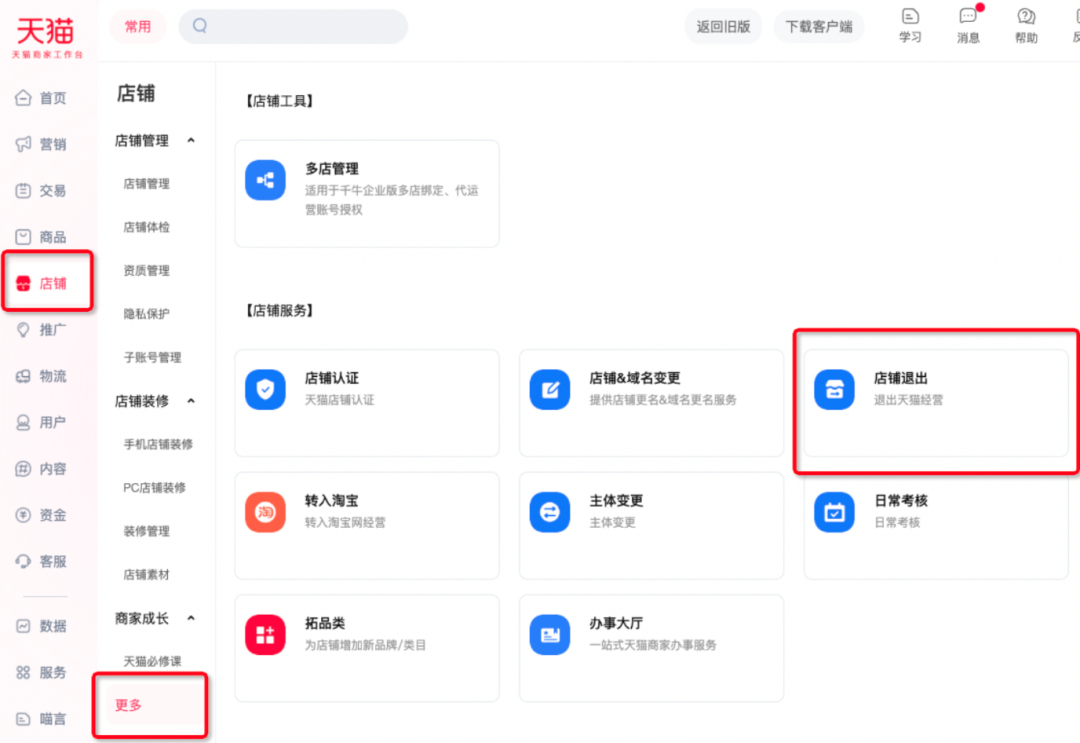The image size is (1080, 743).
Task: Select the 服务 services grid icon
Action: click(x=23, y=672)
